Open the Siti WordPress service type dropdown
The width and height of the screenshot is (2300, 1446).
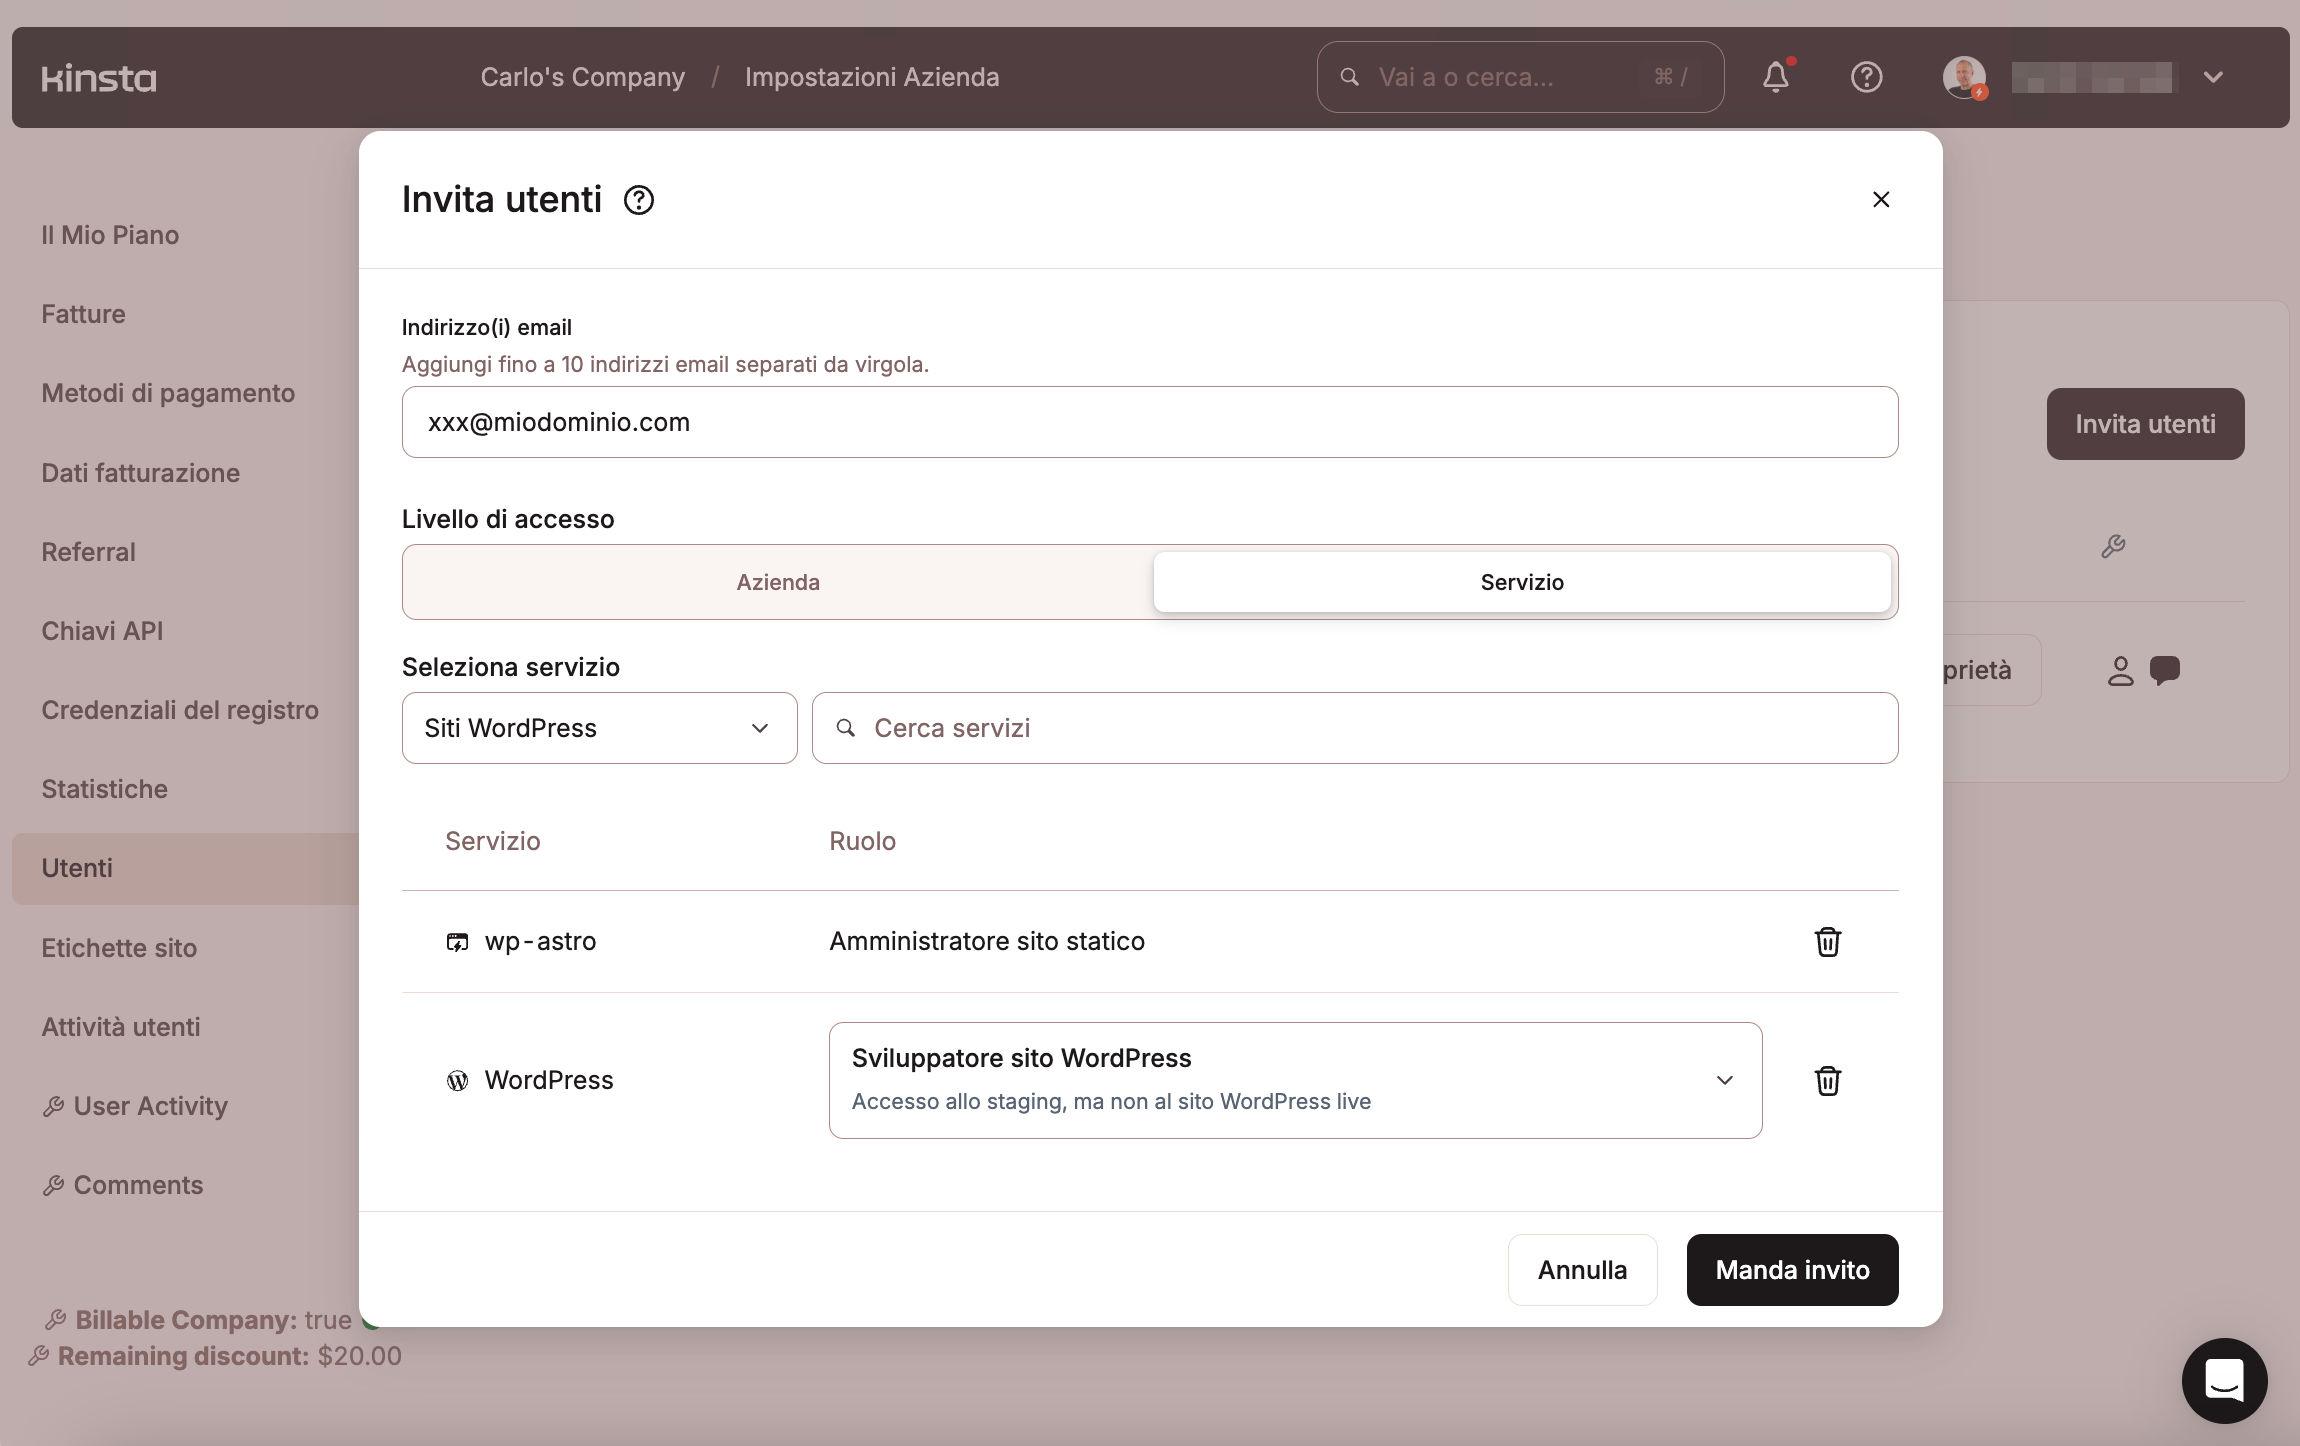[x=599, y=728]
